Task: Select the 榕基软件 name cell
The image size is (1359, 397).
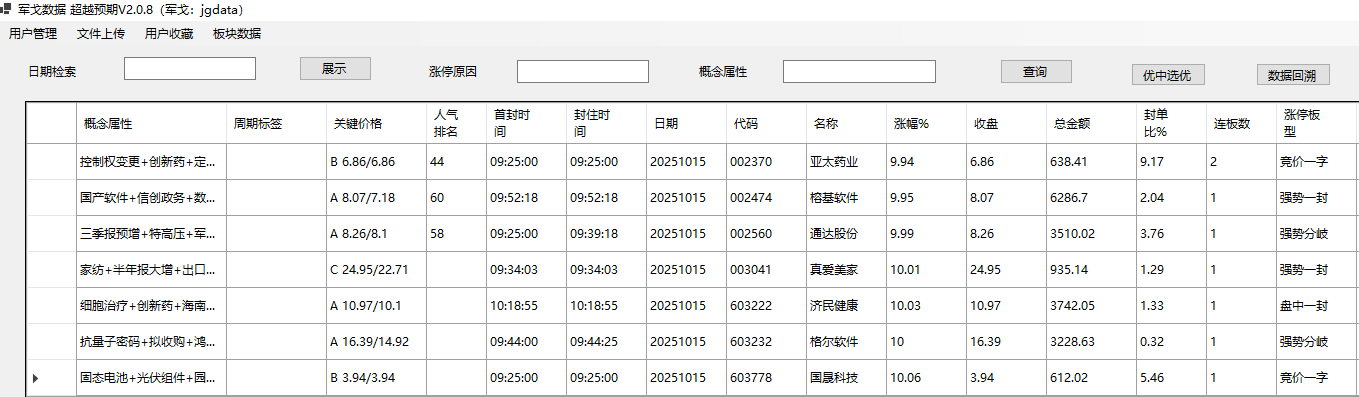Action: (x=847, y=198)
